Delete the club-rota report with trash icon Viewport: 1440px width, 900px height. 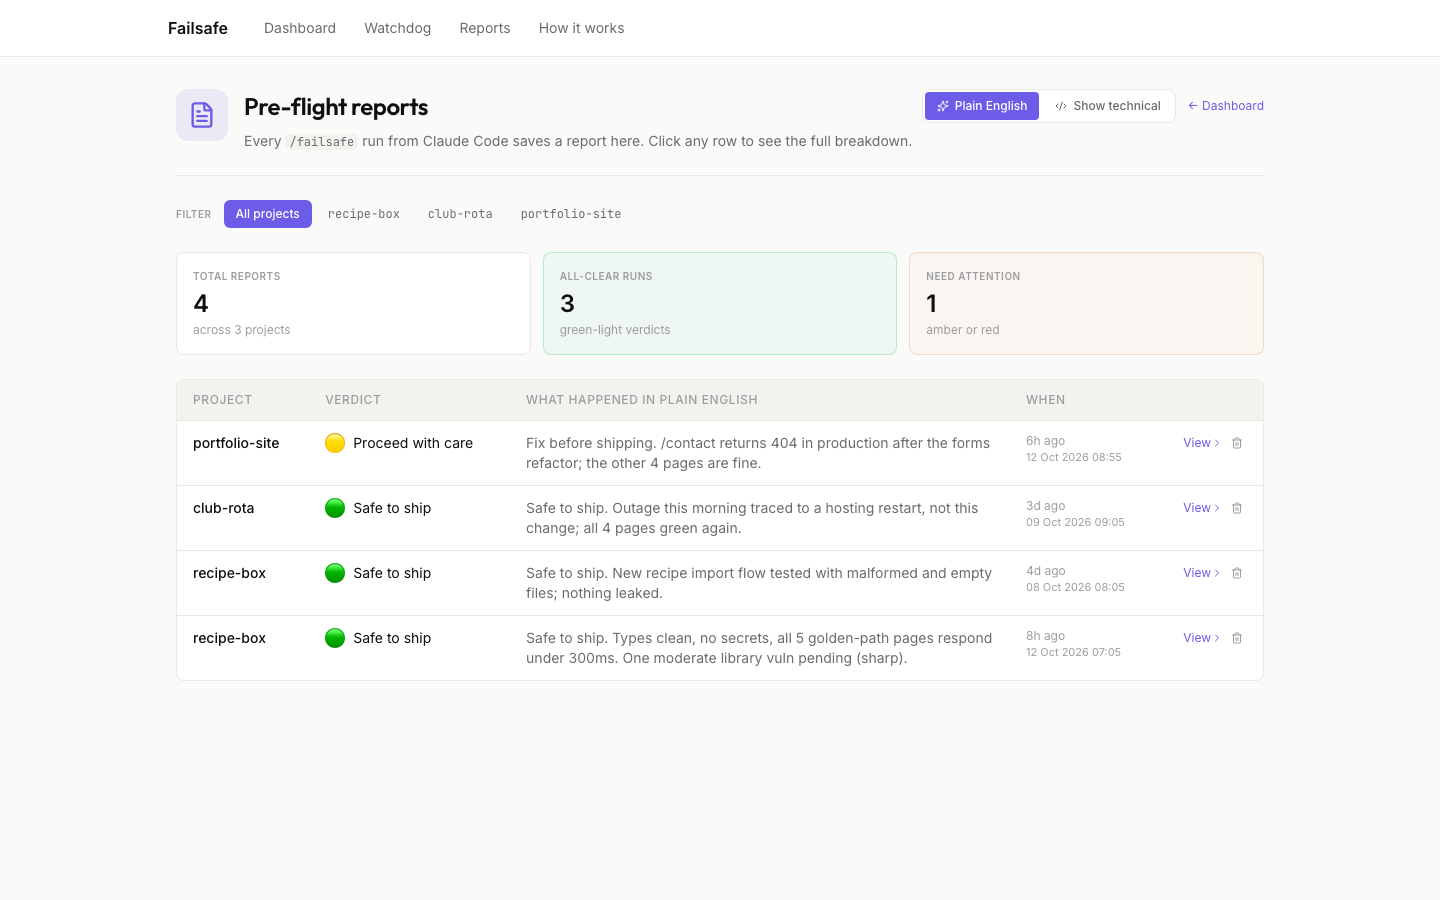pos(1237,508)
